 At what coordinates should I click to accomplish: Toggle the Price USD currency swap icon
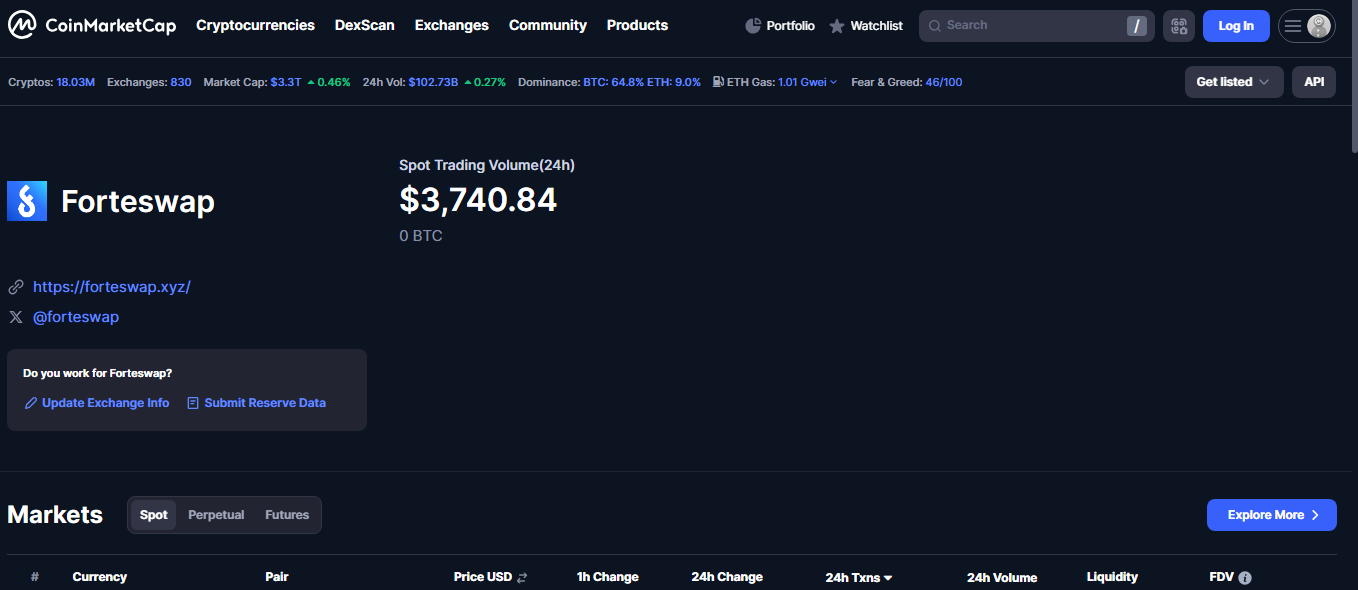click(522, 577)
